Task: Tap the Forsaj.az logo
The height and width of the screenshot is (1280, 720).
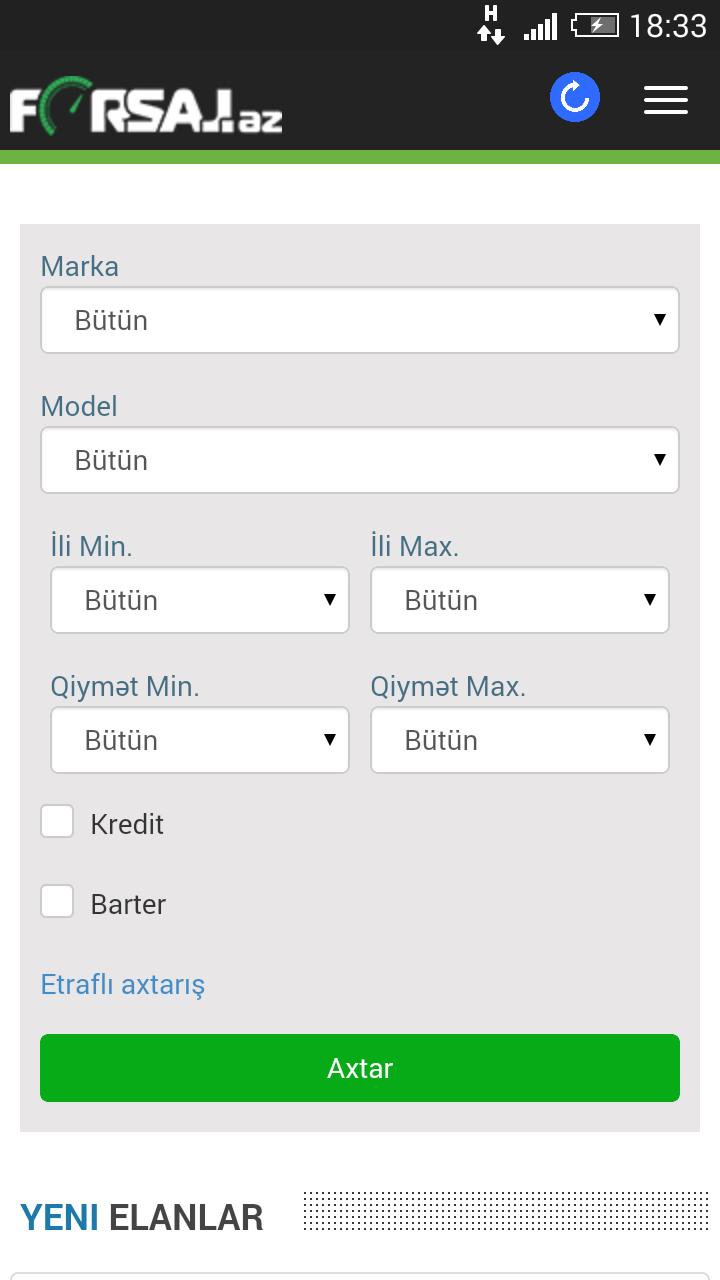Action: (x=146, y=109)
